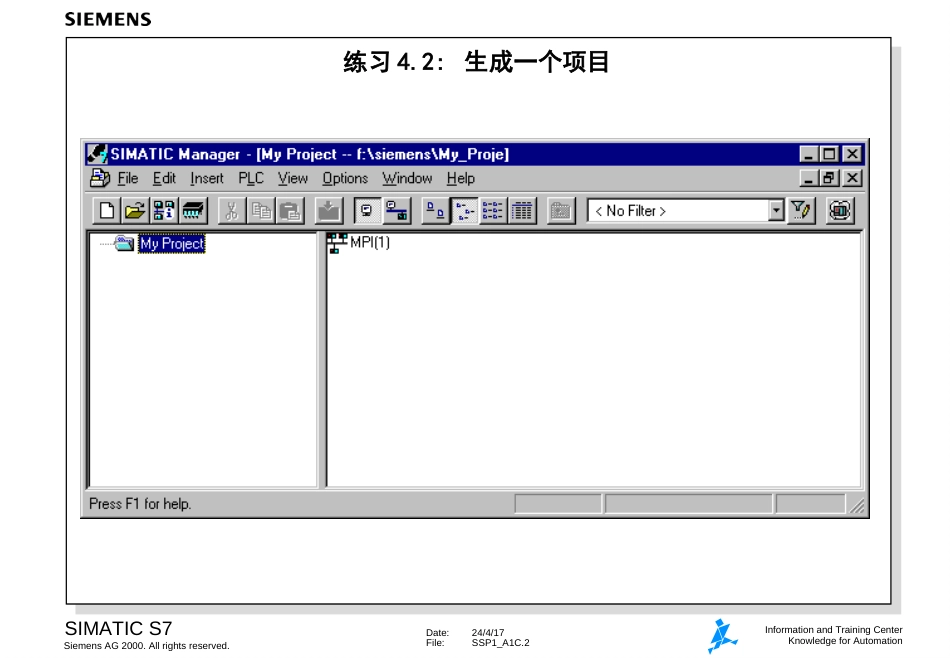The height and width of the screenshot is (658, 950).
Task: Select My Project in the tree
Action: coord(172,244)
